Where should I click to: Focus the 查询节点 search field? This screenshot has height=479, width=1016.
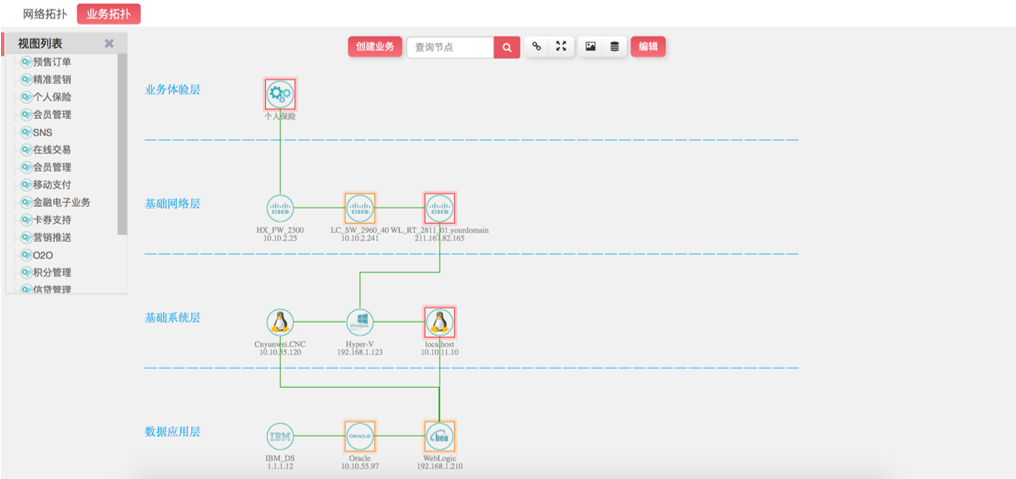pos(450,47)
